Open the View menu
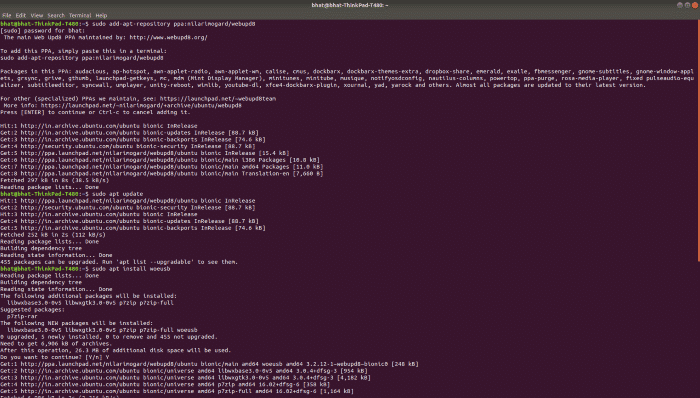The width and height of the screenshot is (700, 398). tap(37, 15)
